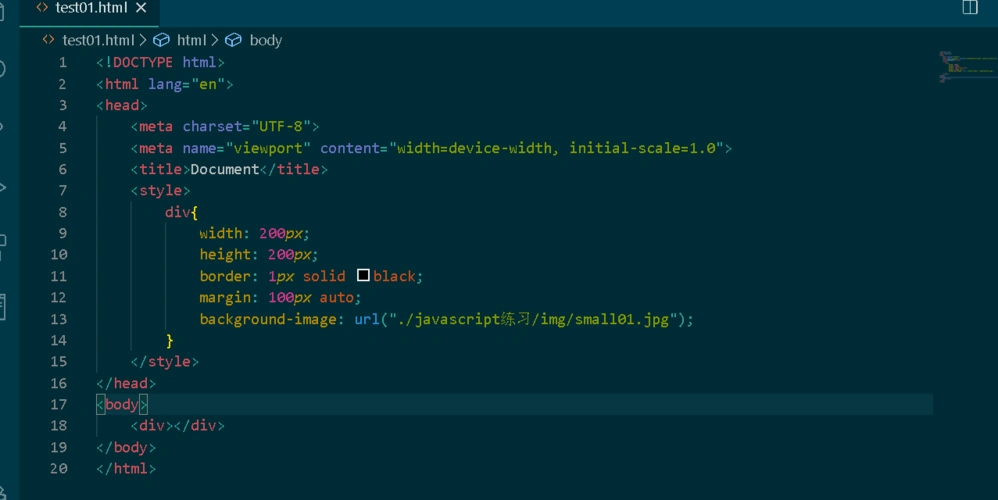Click the file icon on test01.html tab

tap(41, 8)
